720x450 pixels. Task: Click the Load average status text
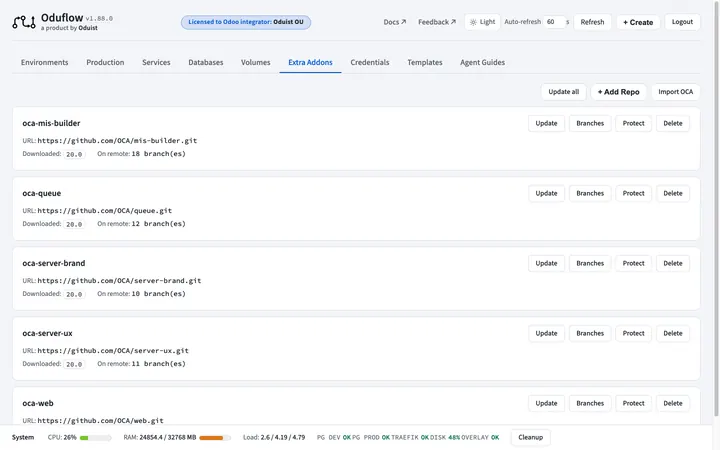pyautogui.click(x=274, y=437)
